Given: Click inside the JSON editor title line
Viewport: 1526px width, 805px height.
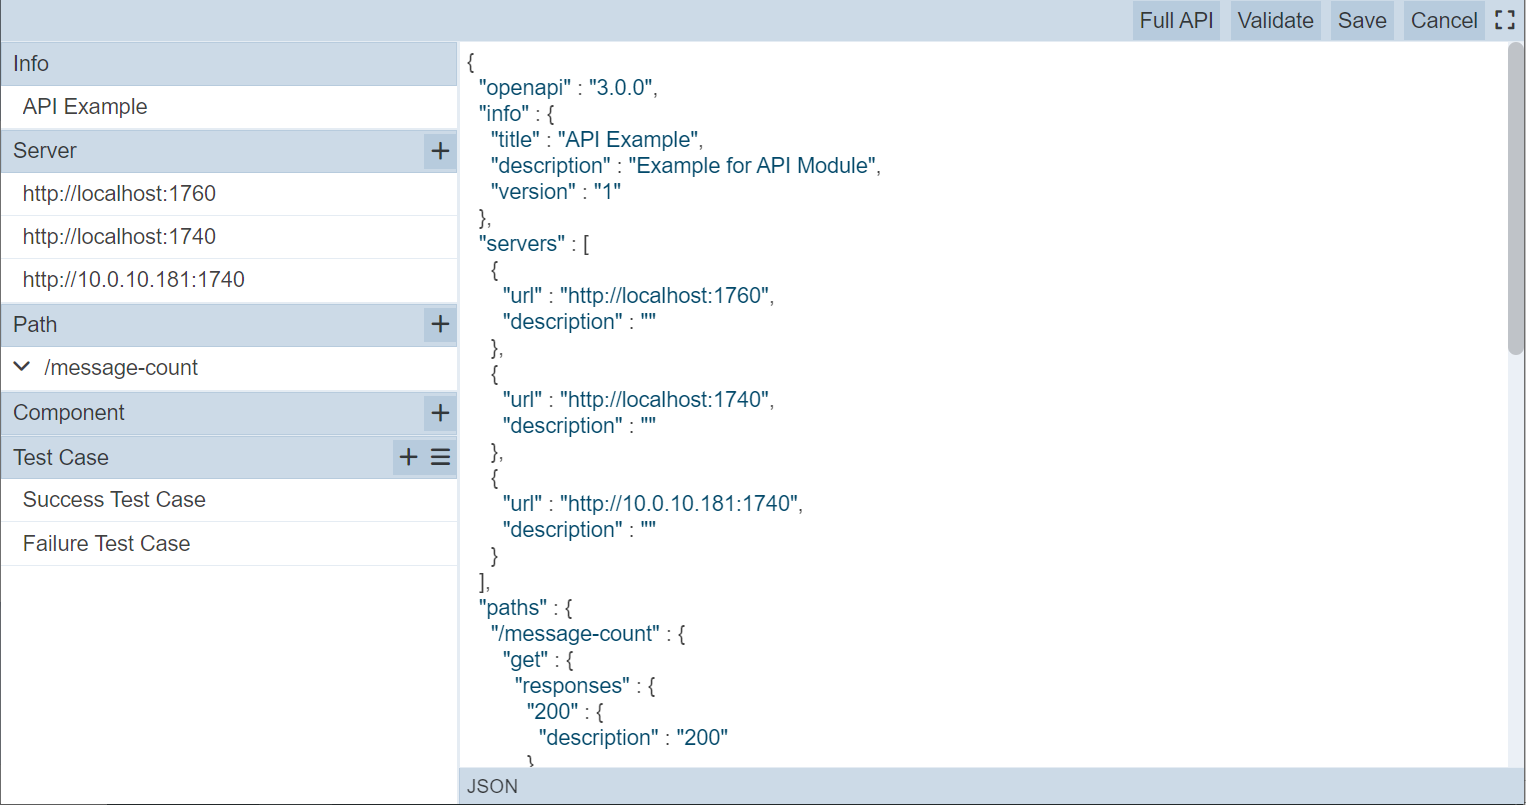Looking at the screenshot, I should (x=630, y=140).
